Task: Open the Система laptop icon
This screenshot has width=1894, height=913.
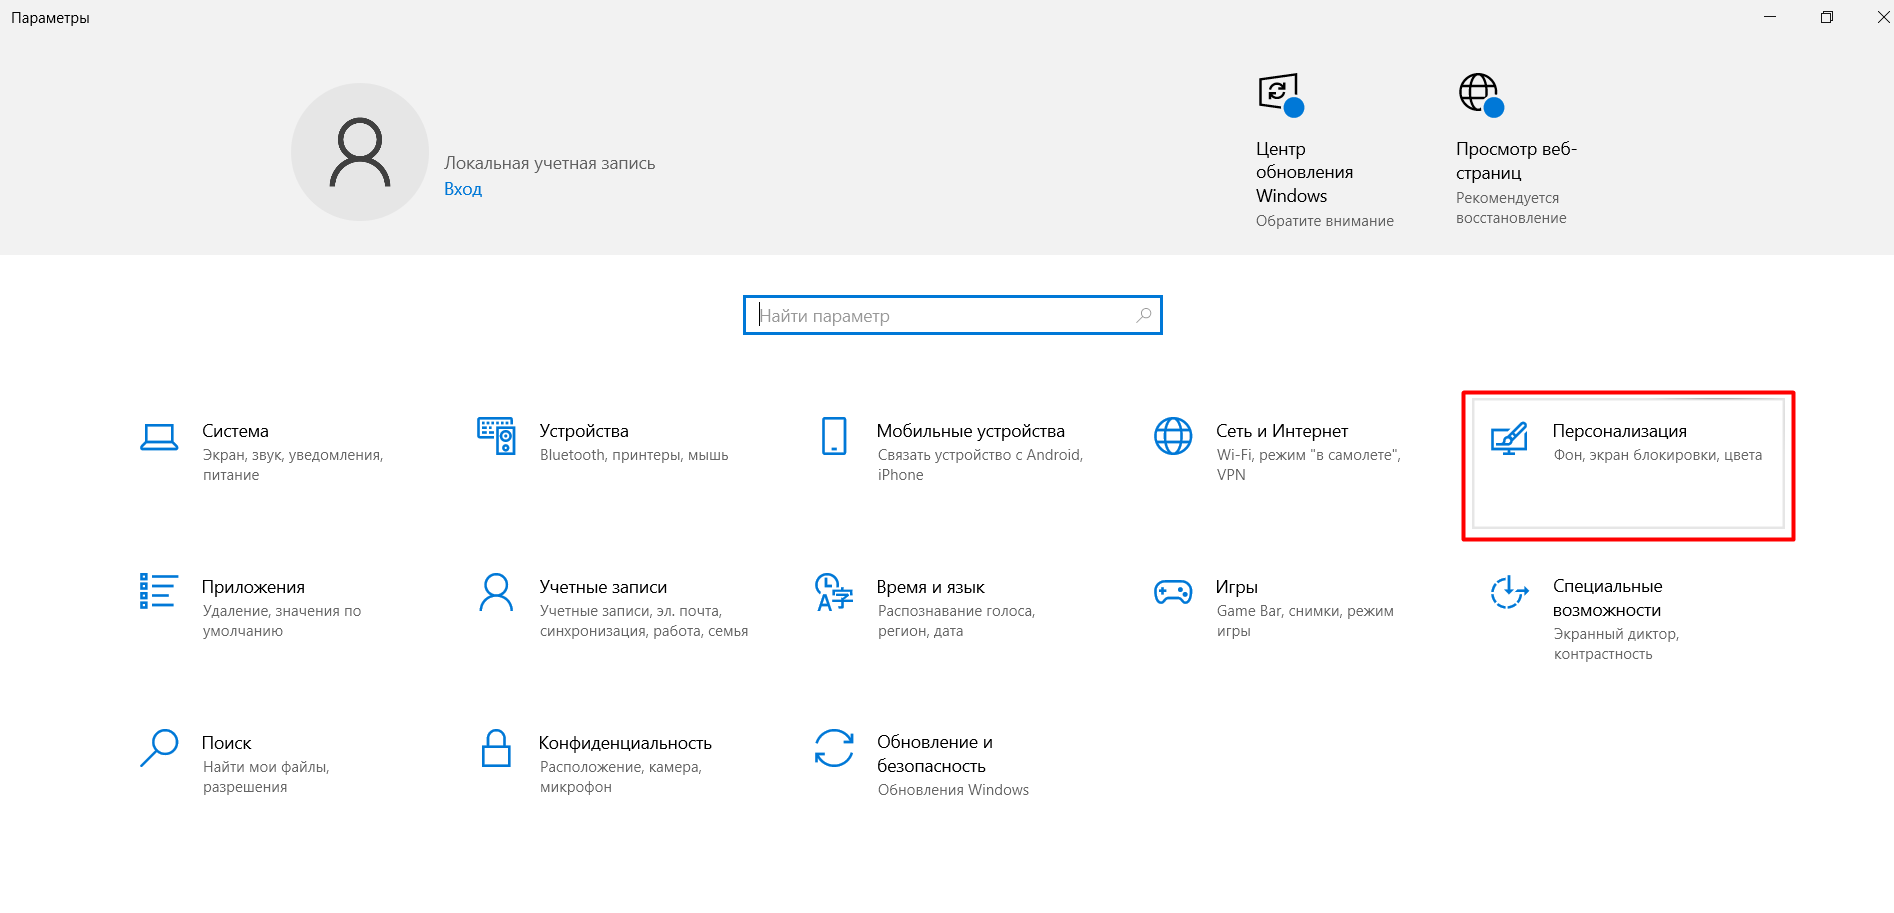Action: (x=159, y=437)
